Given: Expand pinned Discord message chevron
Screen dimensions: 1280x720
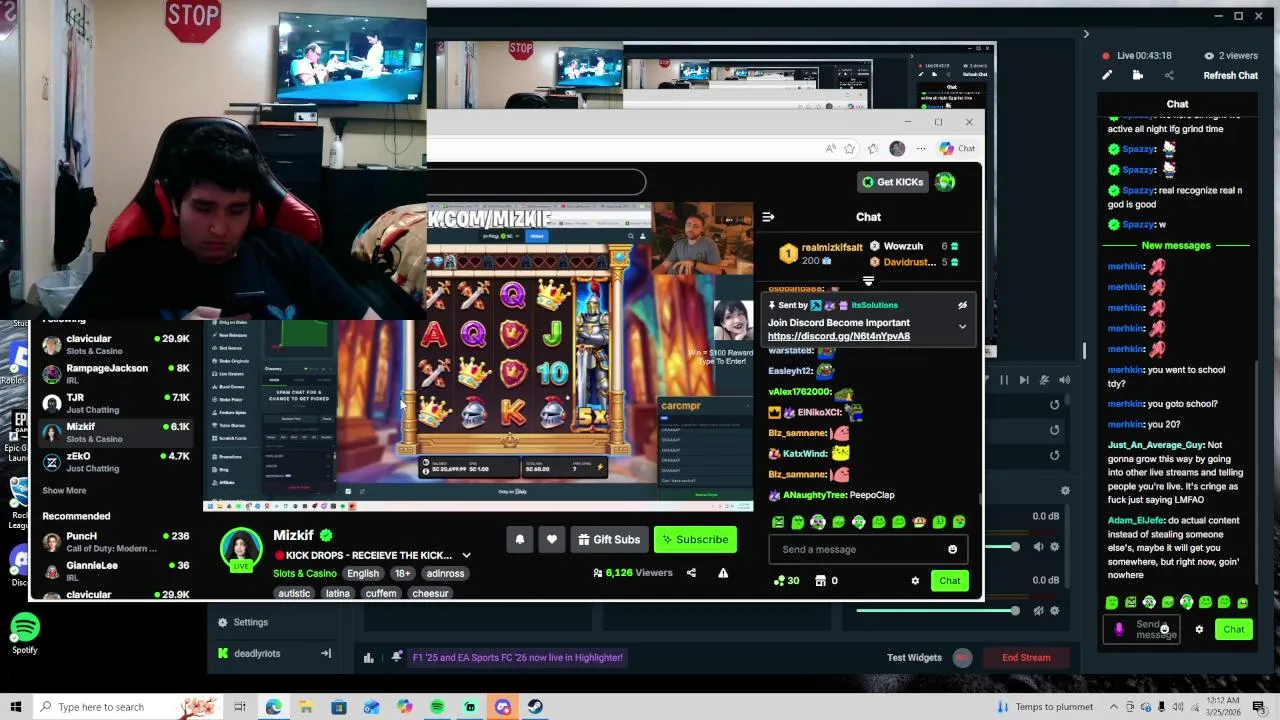Looking at the screenshot, I should (x=962, y=326).
